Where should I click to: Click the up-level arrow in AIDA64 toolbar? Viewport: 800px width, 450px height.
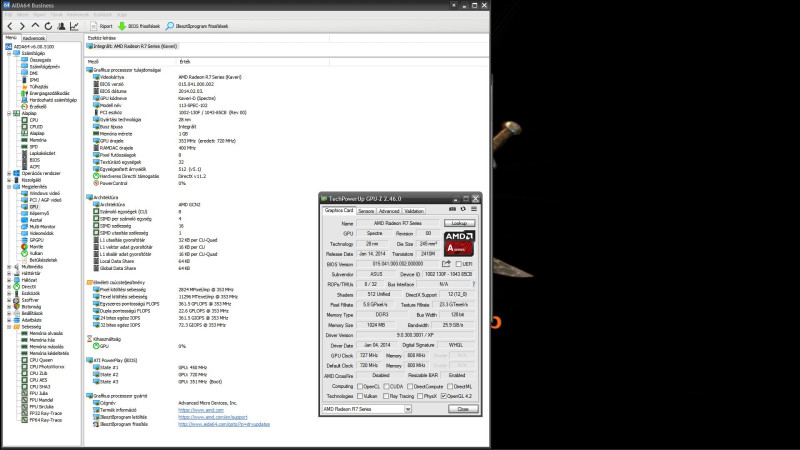[35, 26]
